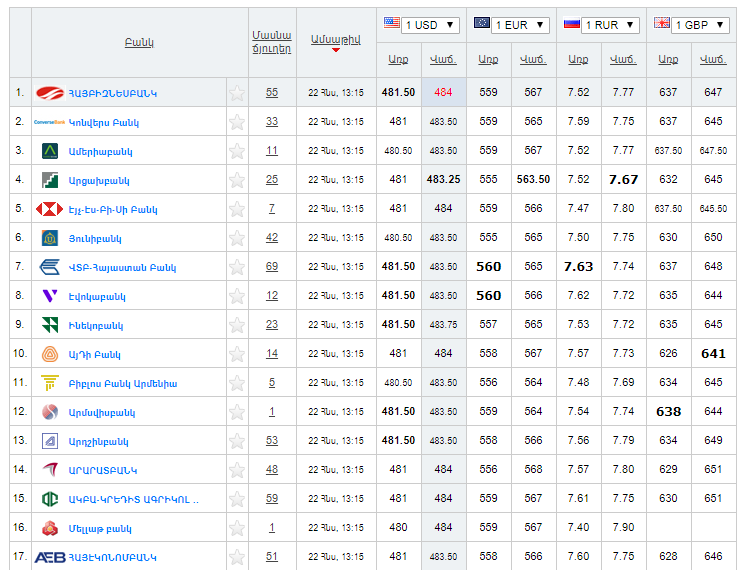
Task: Click the Araratbank logo in row 14
Action: point(50,470)
